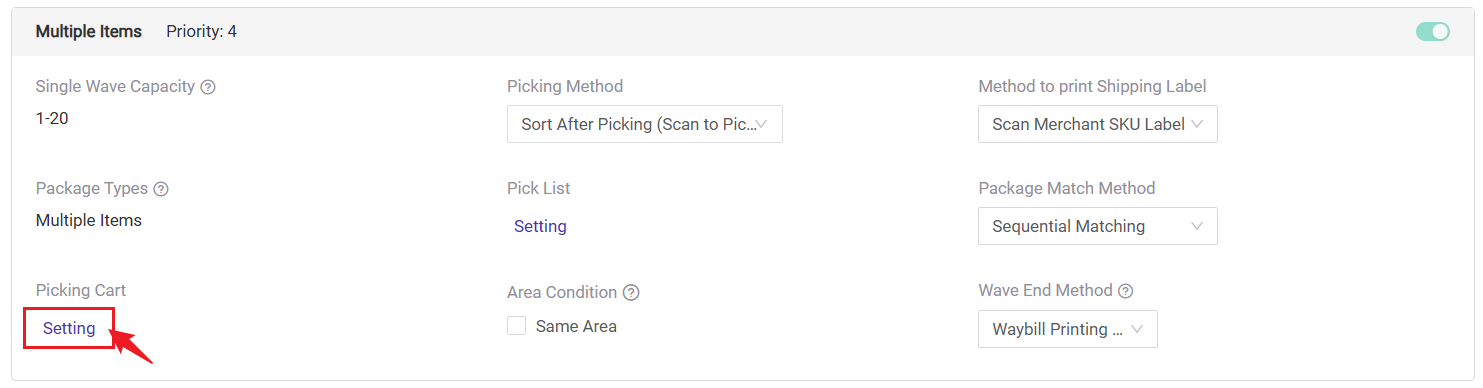Click the Priority: 4 label
Viewport: 1483px width, 388px height.
point(202,32)
